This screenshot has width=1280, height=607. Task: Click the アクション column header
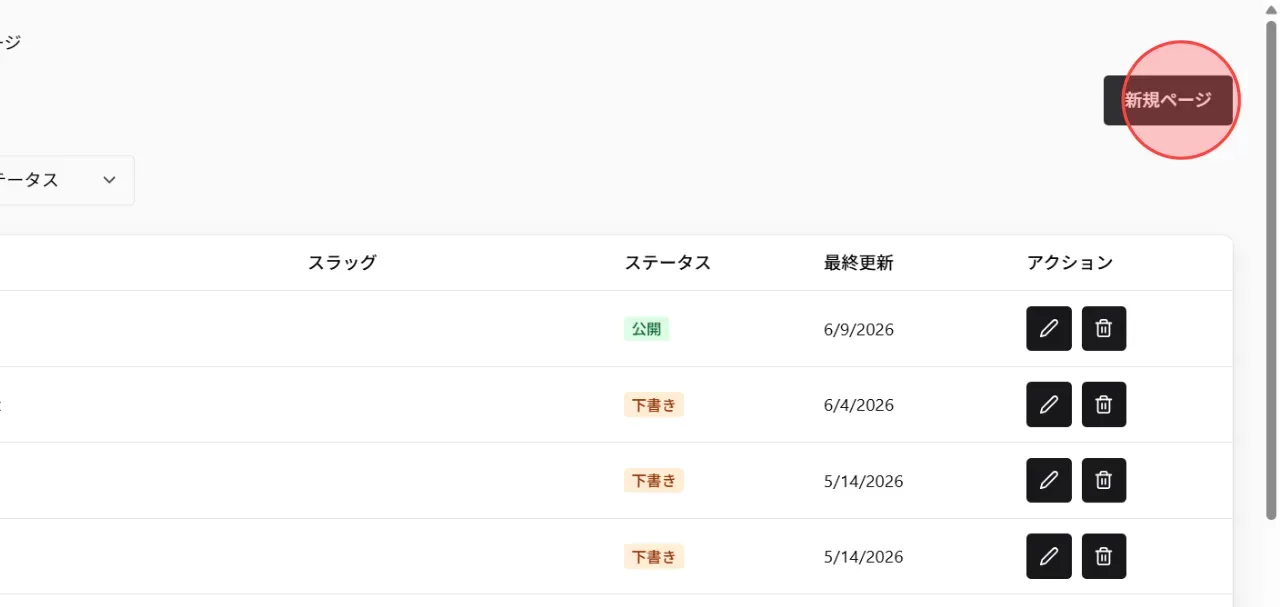1070,263
